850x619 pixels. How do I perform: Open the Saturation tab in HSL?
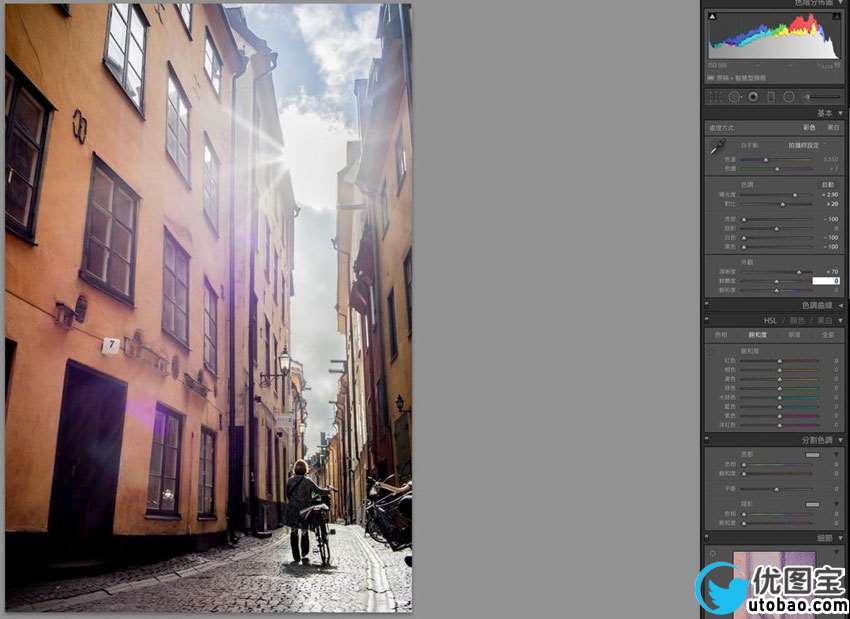pyautogui.click(x=758, y=335)
